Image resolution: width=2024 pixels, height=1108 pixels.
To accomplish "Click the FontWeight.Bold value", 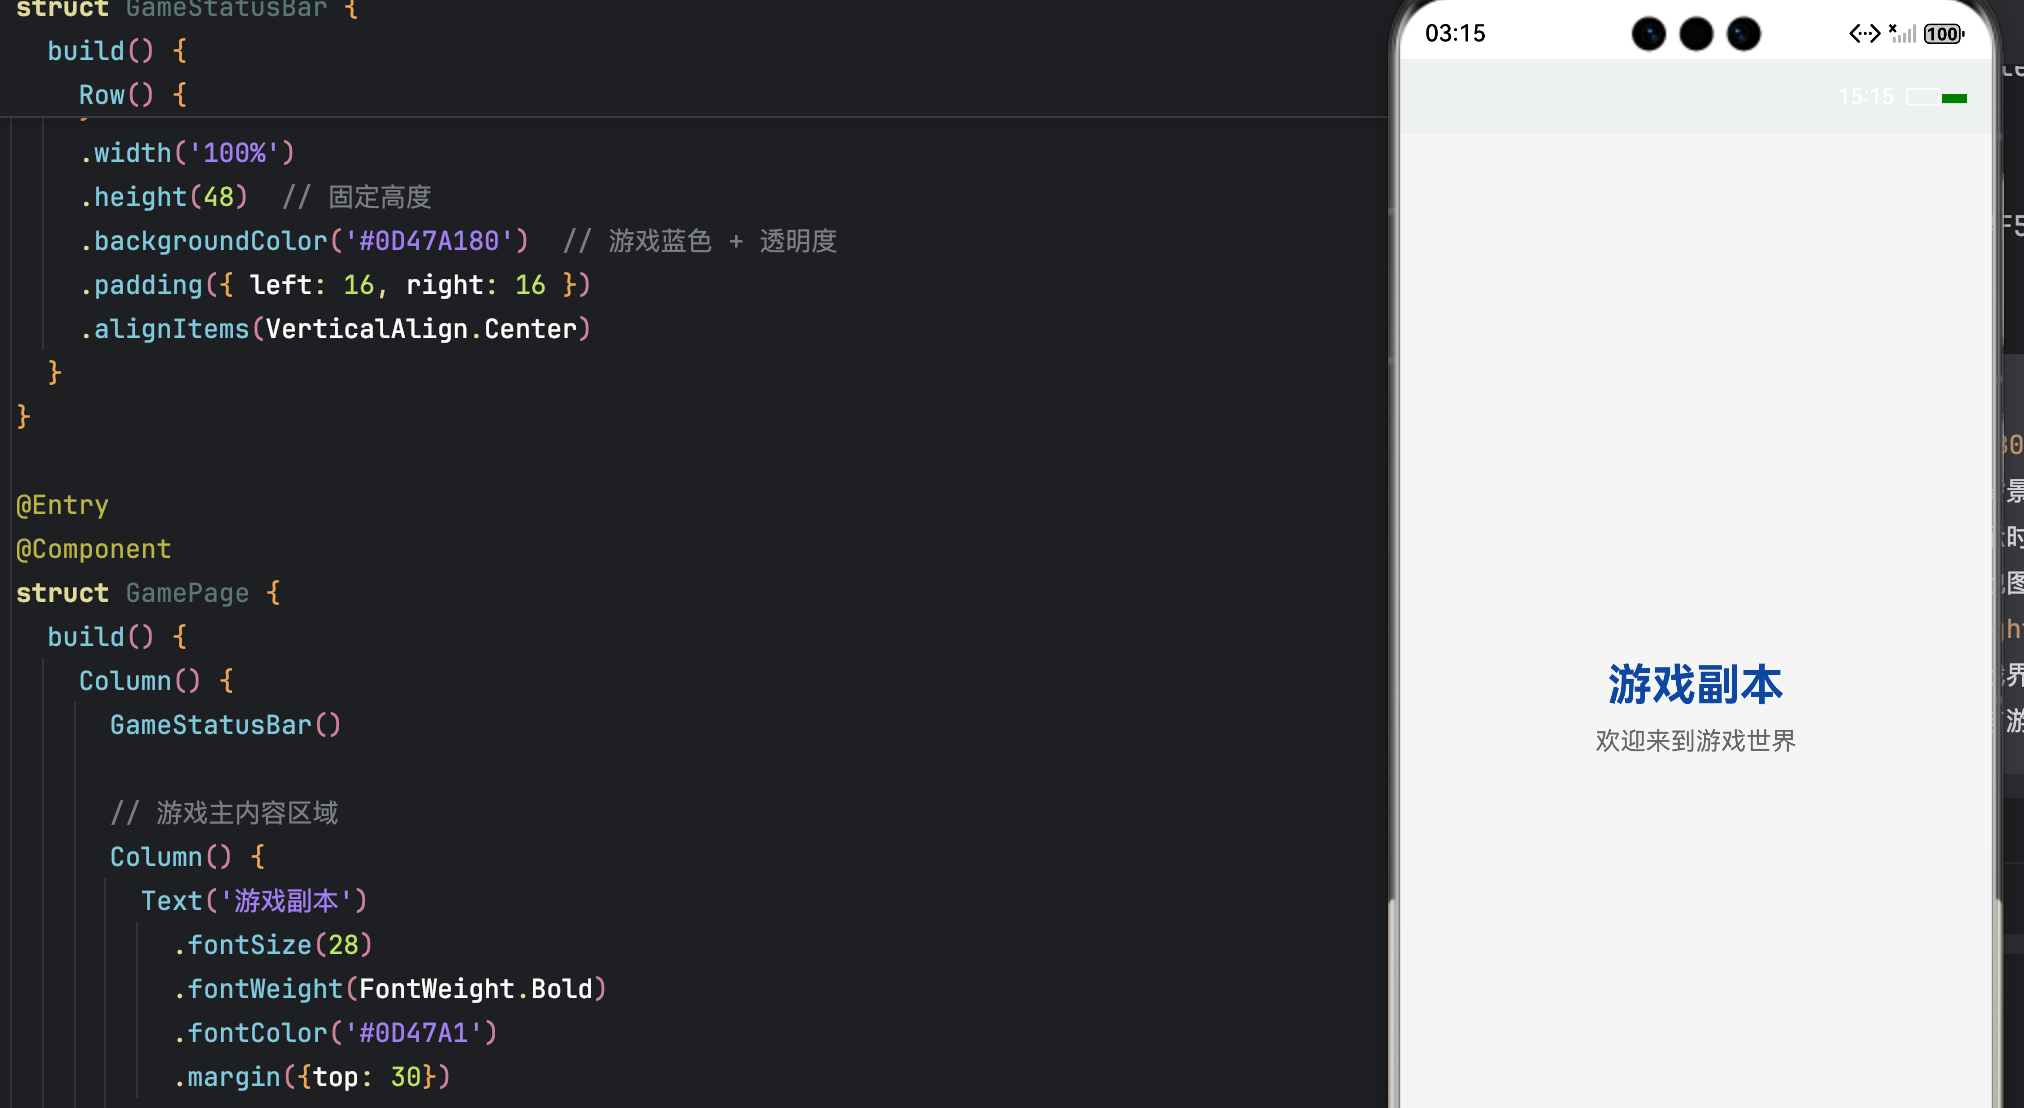I will click(x=476, y=989).
